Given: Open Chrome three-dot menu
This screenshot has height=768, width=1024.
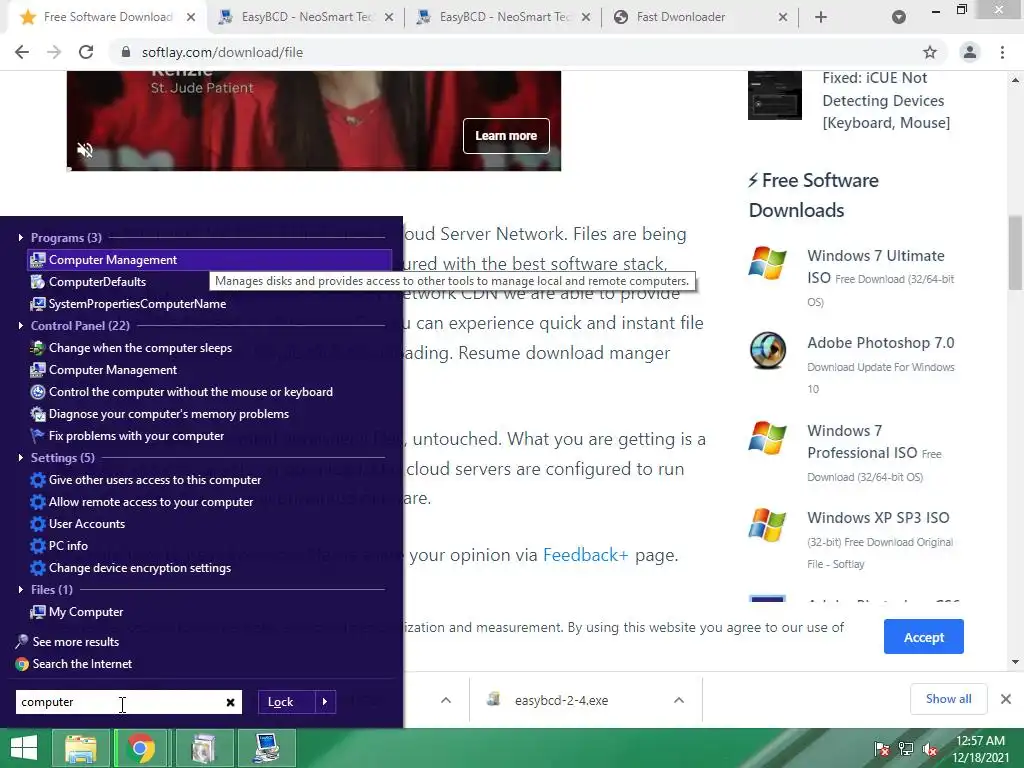Looking at the screenshot, I should click(x=1002, y=52).
